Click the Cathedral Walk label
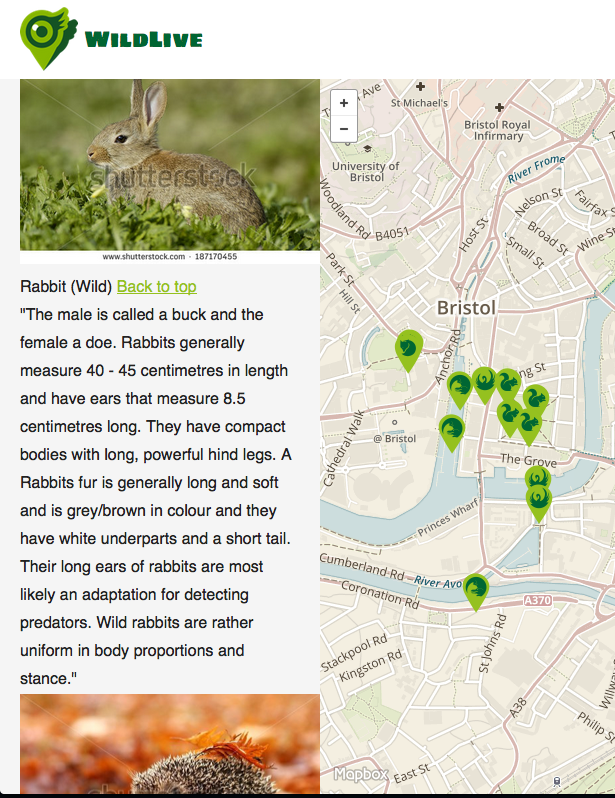The height and width of the screenshot is (798, 615). click(344, 448)
